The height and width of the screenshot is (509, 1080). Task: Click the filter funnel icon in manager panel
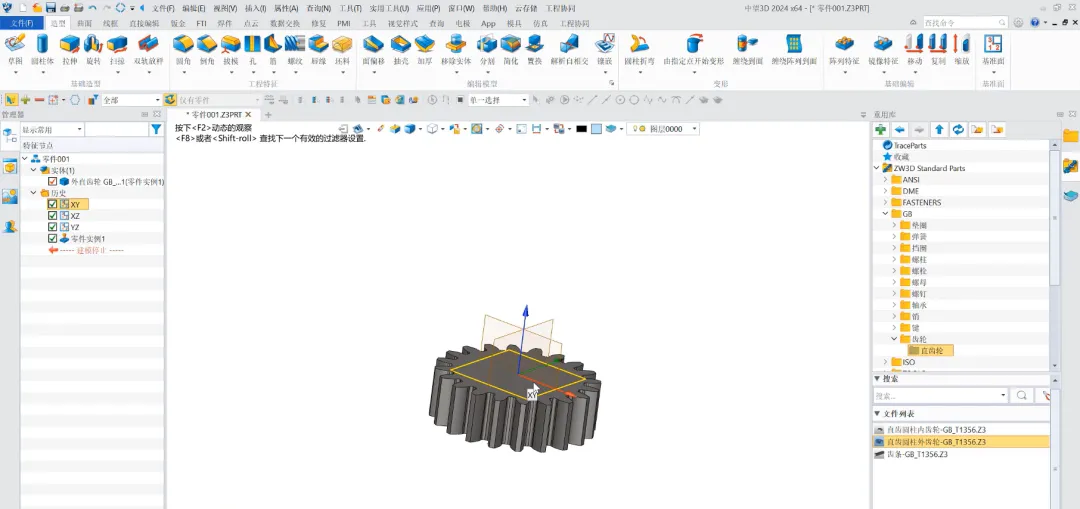tap(155, 130)
